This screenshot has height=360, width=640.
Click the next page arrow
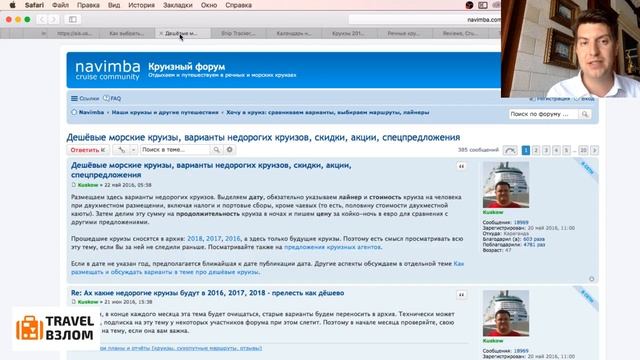pos(595,151)
